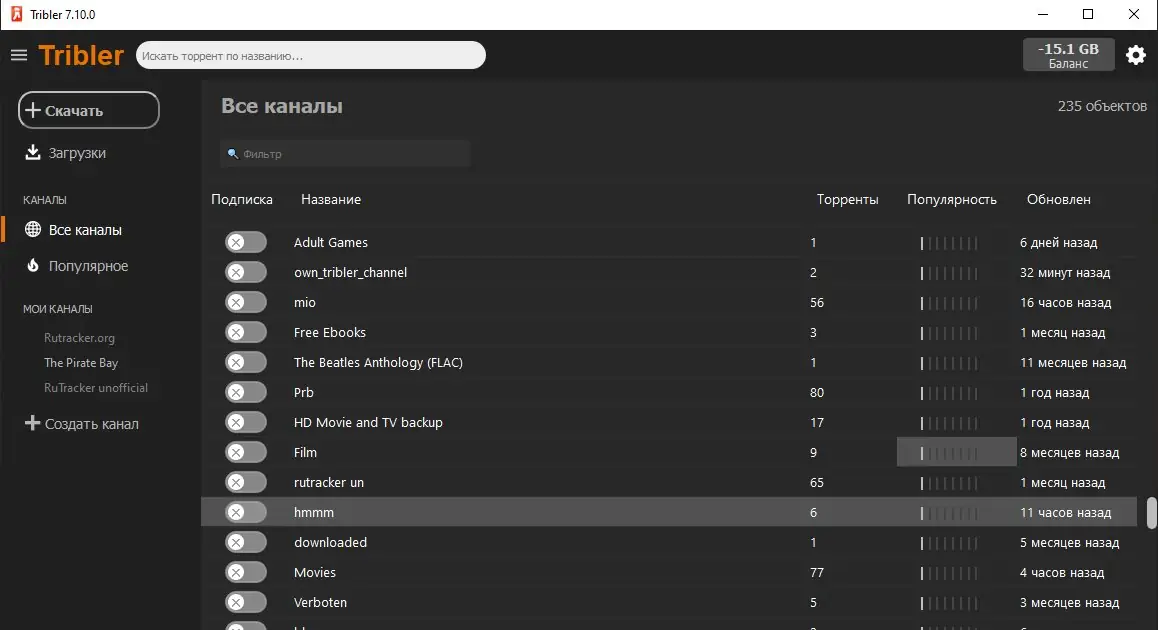Viewport: 1158px width, 630px height.
Task: Click torrent count 77 for Movies
Action: (x=816, y=572)
